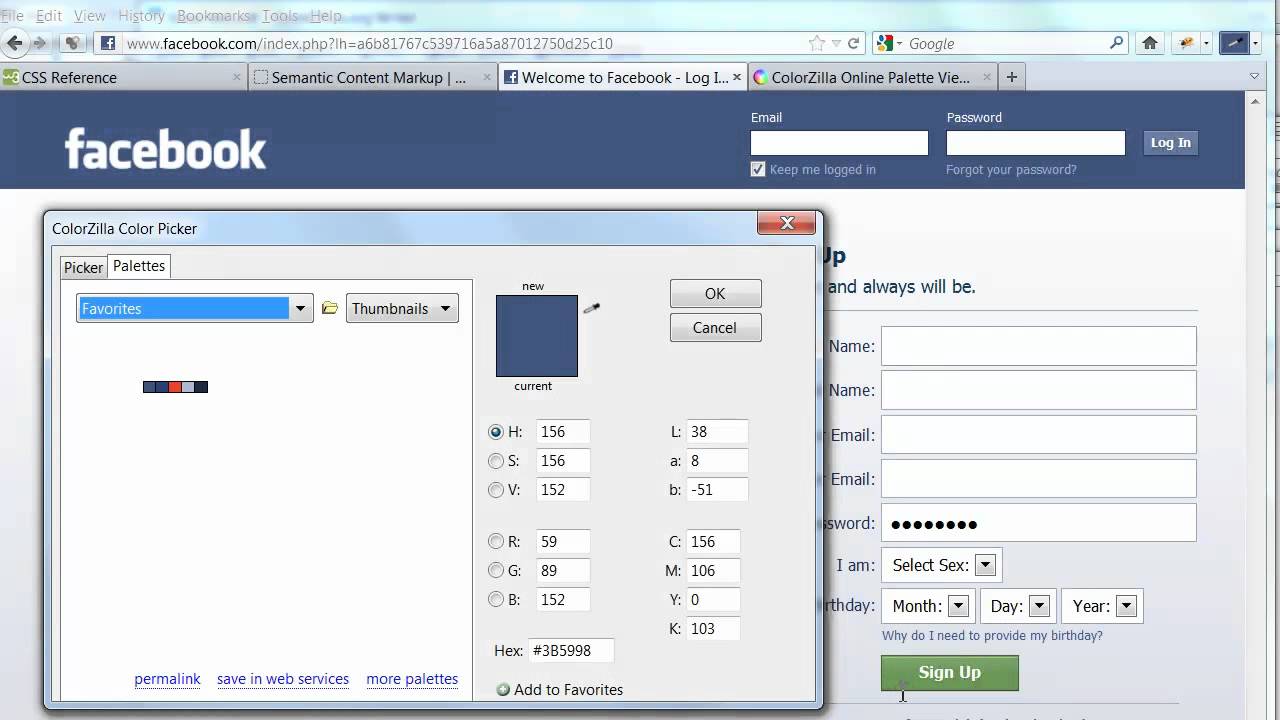Screen dimensions: 1280x720
Task: Click the green Add to Favorites plus icon
Action: pos(503,689)
